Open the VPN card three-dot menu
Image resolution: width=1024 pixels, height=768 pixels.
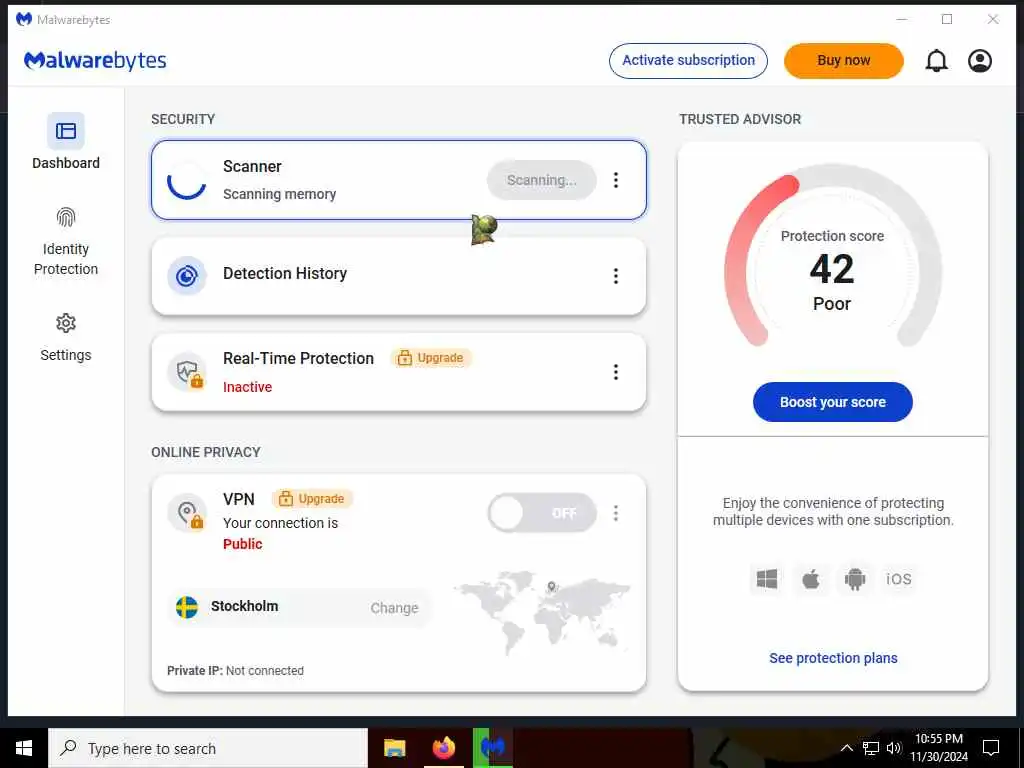616,513
